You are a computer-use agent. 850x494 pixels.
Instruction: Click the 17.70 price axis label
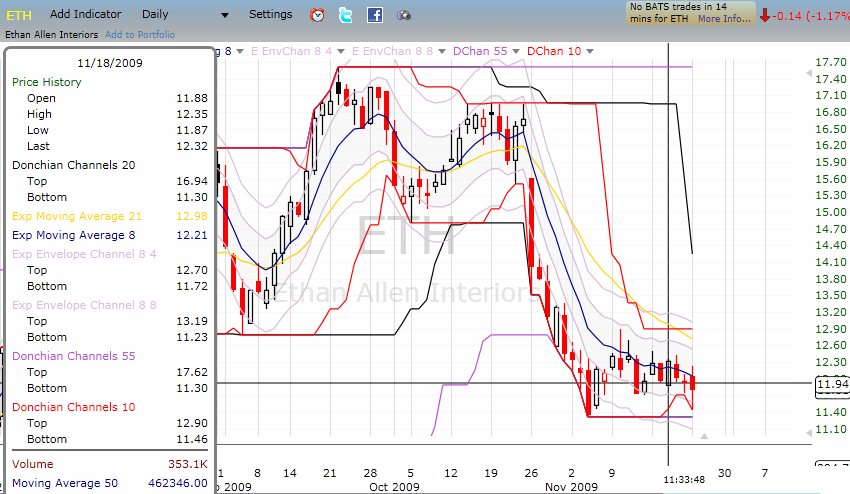coord(831,62)
